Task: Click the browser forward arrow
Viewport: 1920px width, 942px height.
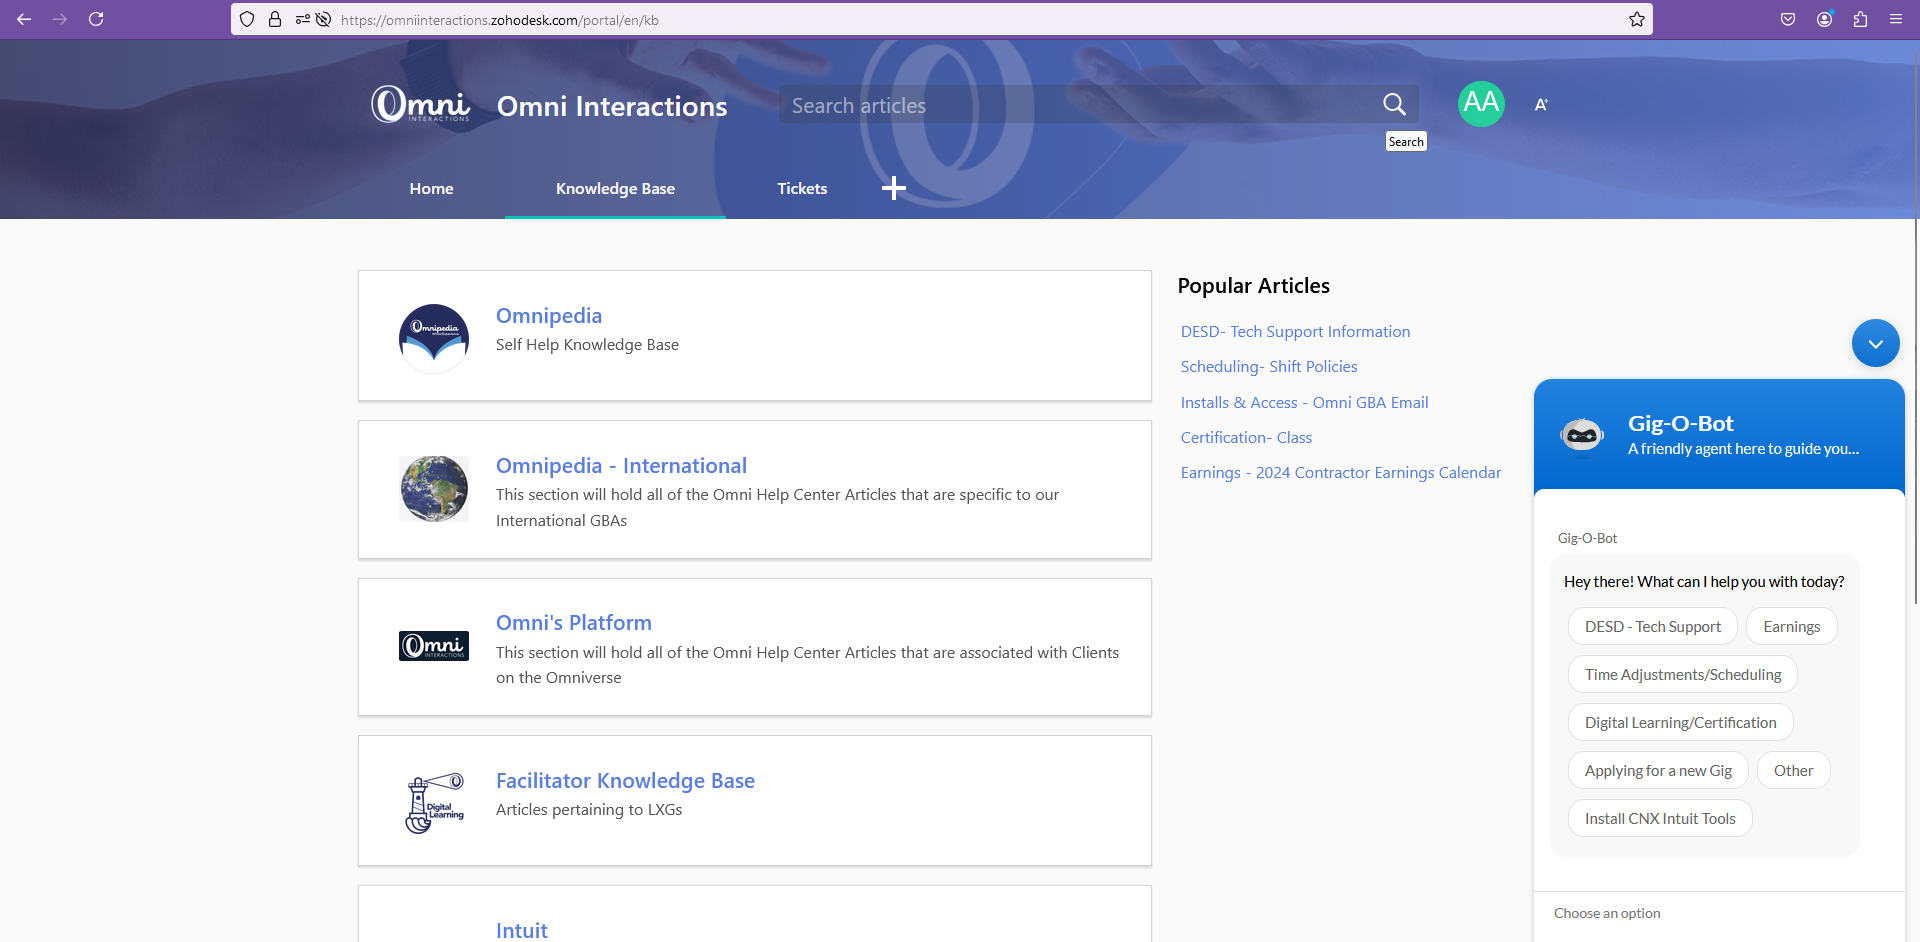Action: click(x=60, y=19)
